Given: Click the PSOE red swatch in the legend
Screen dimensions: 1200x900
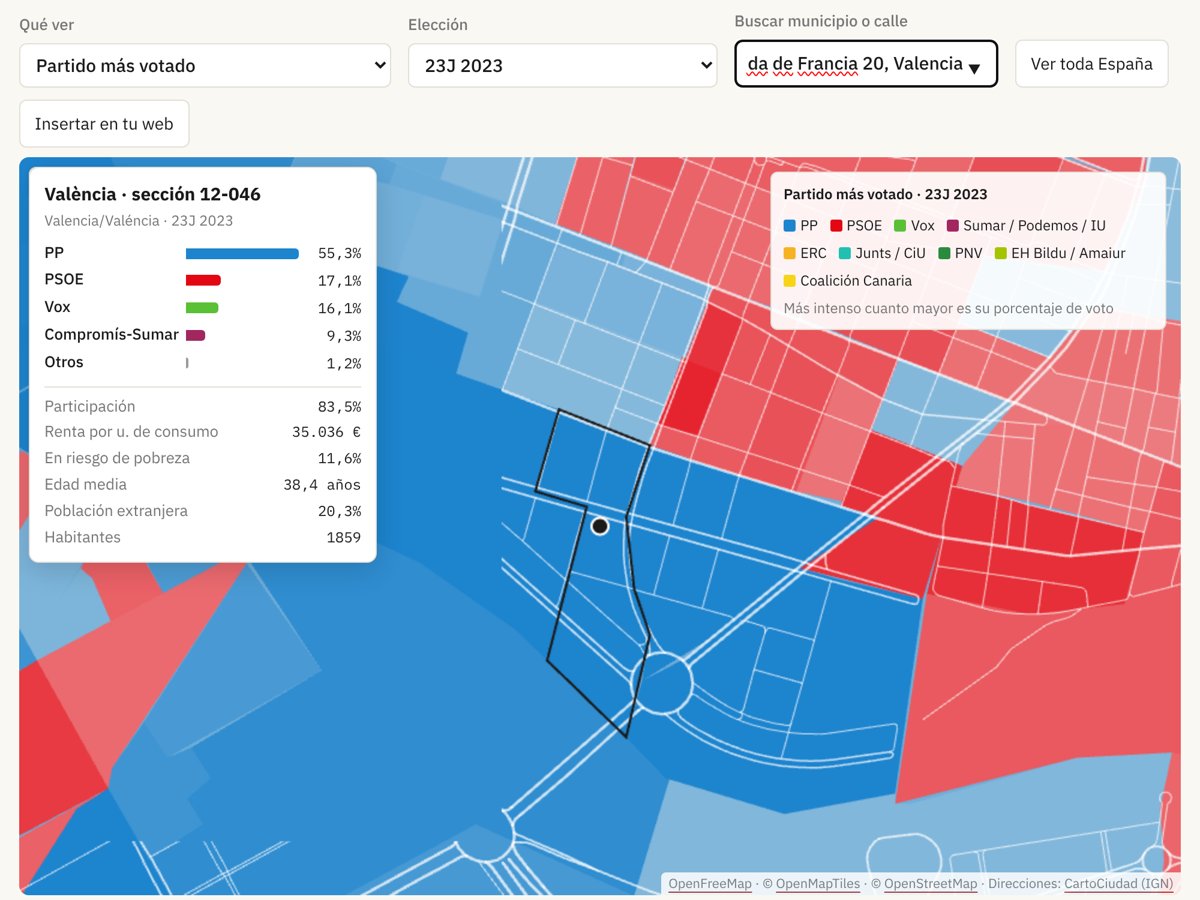Looking at the screenshot, I should pos(836,226).
